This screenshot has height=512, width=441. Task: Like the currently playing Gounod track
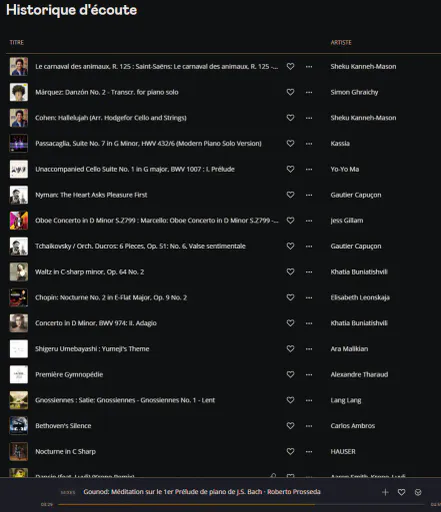pyautogui.click(x=401, y=492)
